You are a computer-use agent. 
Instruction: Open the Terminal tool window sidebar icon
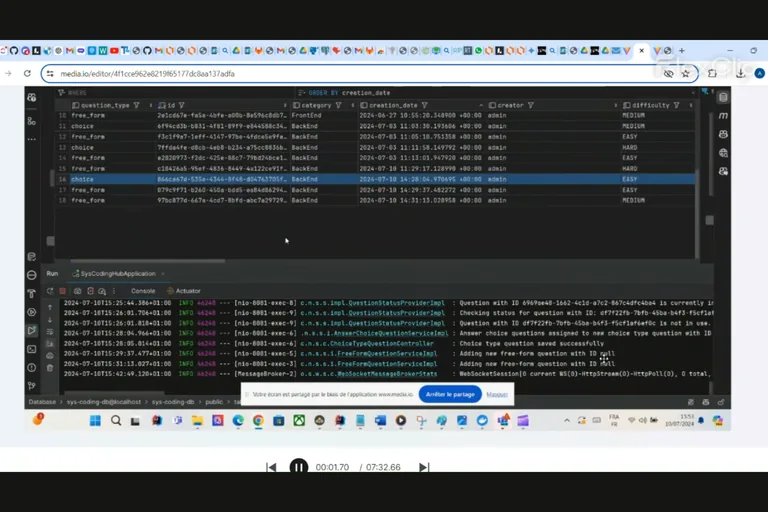coord(32,349)
